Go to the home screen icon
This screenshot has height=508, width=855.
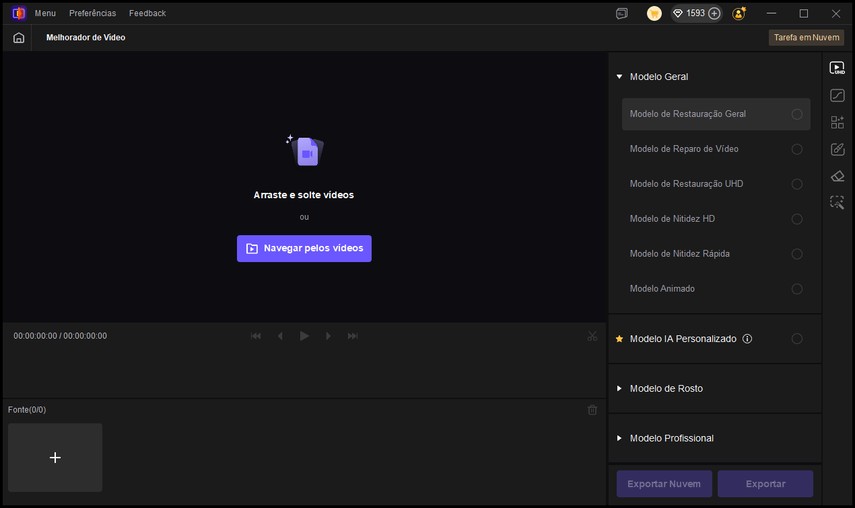pyautogui.click(x=19, y=38)
